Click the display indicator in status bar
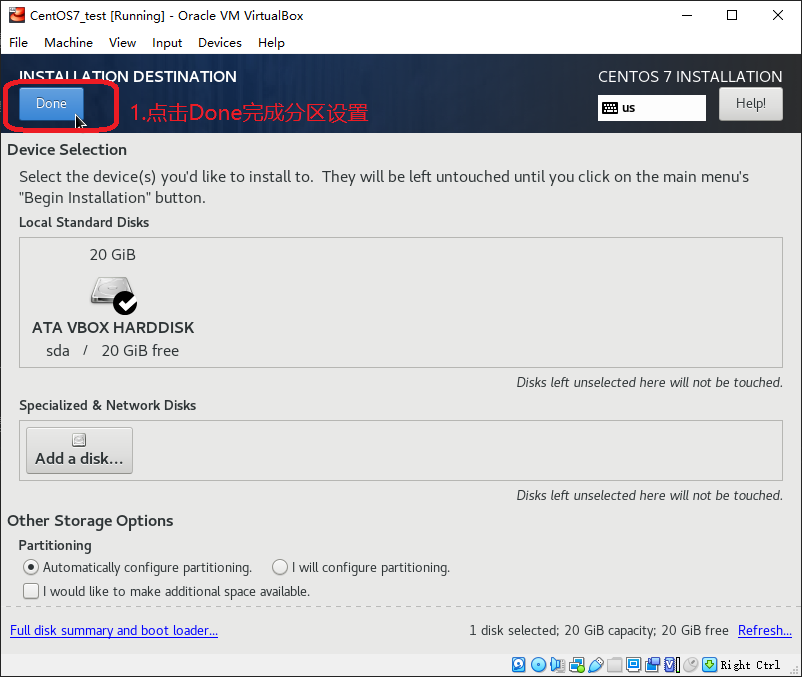 [x=633, y=664]
